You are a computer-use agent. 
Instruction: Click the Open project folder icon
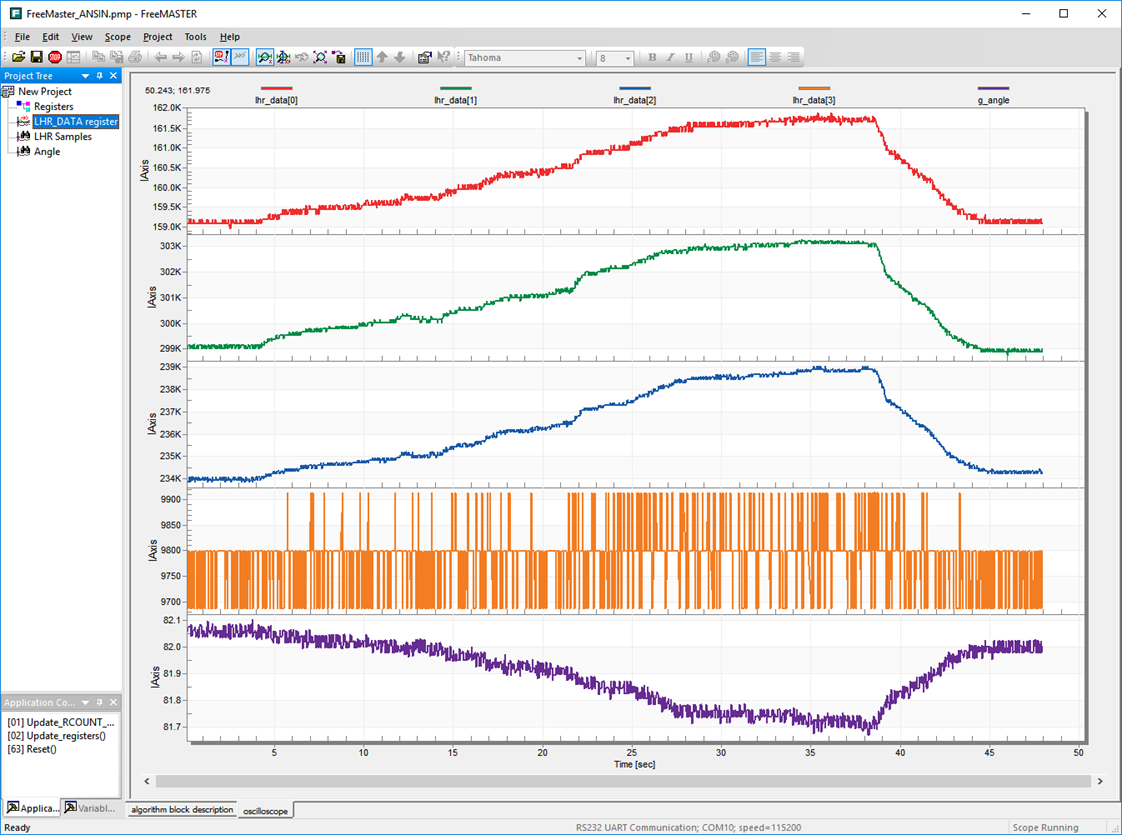pos(19,57)
